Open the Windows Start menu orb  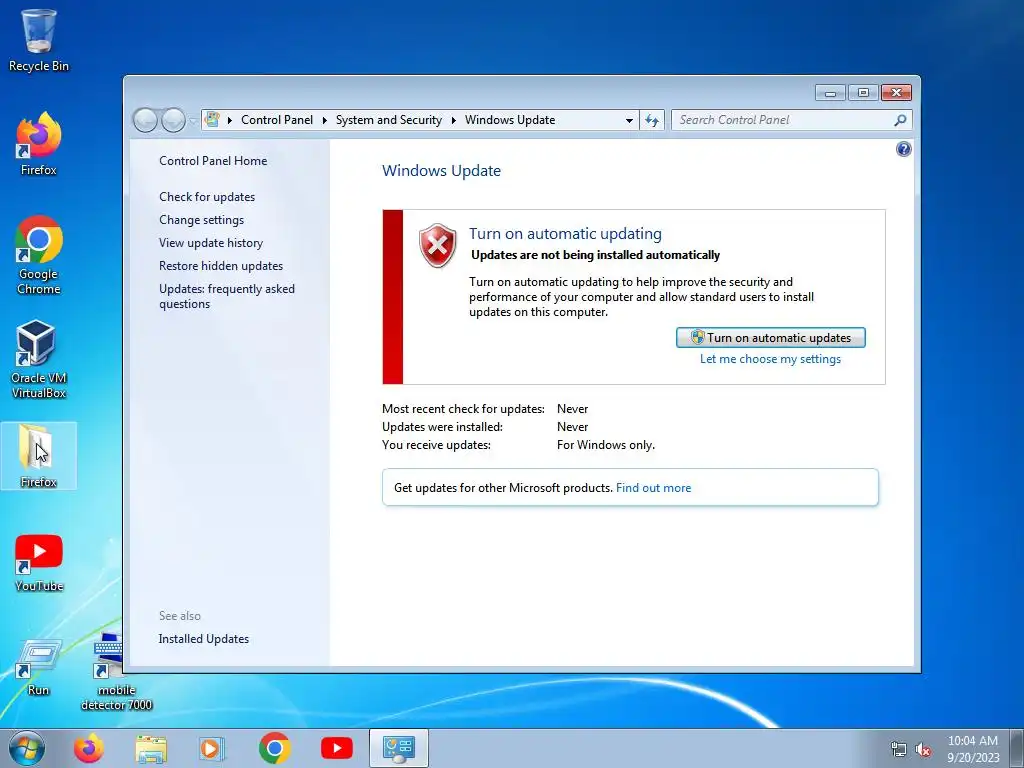pos(27,748)
